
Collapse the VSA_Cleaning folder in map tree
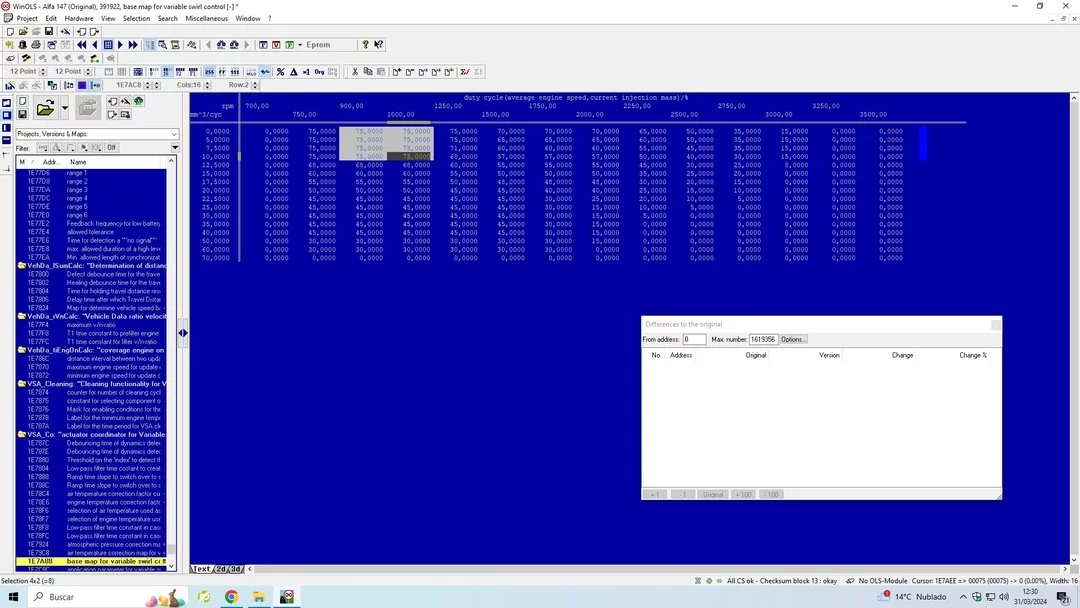21,384
